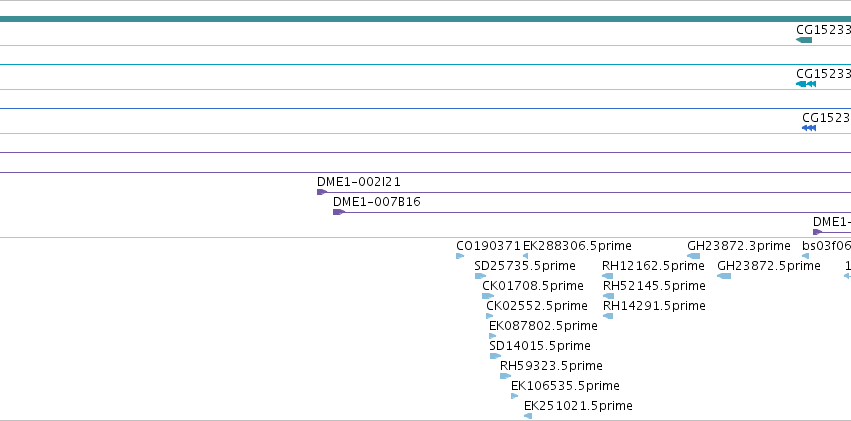
Task: Click the RH52145.5prime label
Action: tap(655, 286)
